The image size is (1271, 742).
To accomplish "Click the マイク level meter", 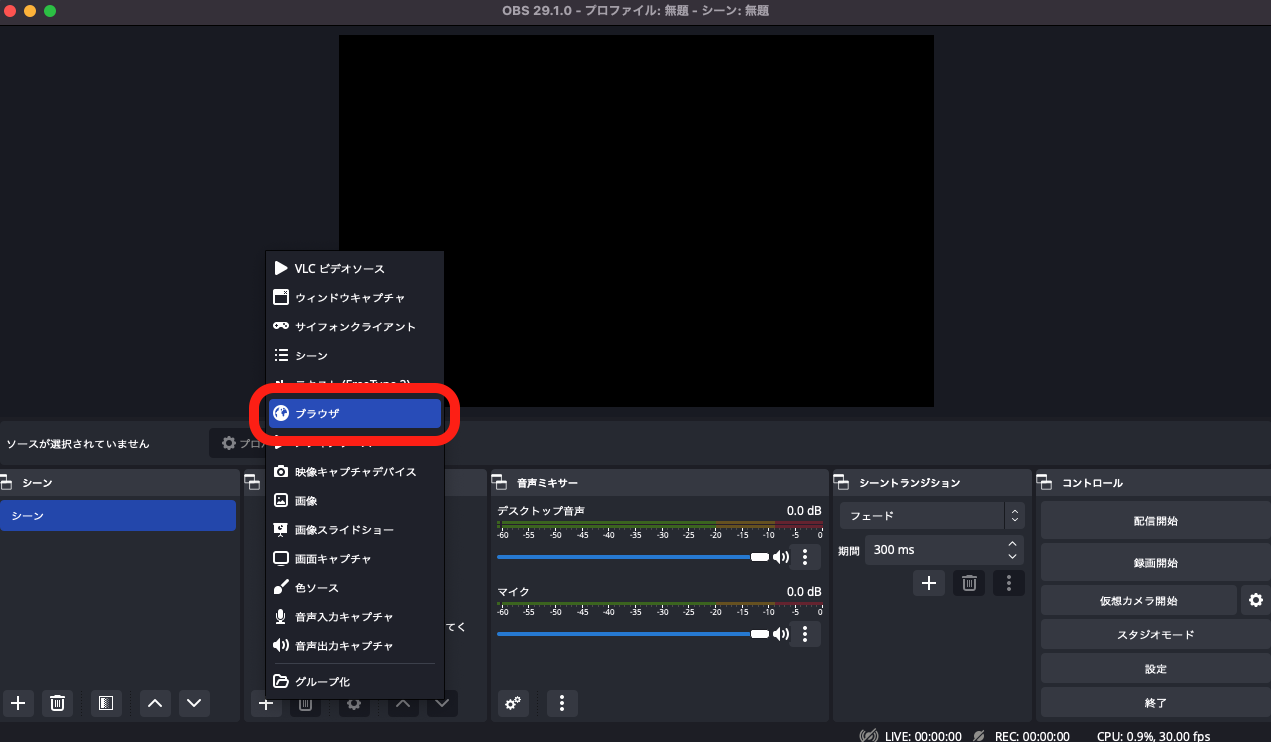I will coord(660,605).
